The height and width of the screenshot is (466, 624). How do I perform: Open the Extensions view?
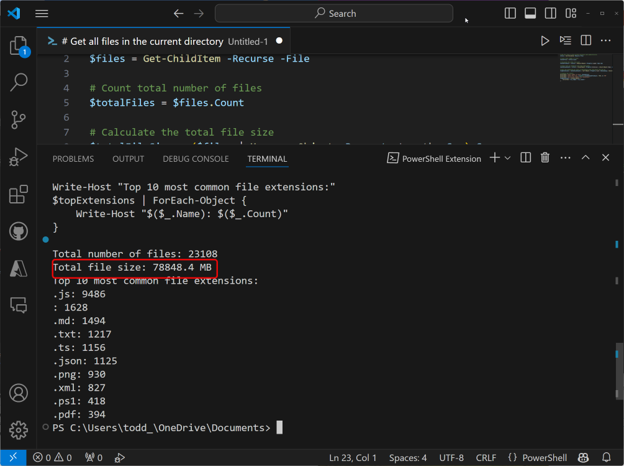[x=18, y=194]
